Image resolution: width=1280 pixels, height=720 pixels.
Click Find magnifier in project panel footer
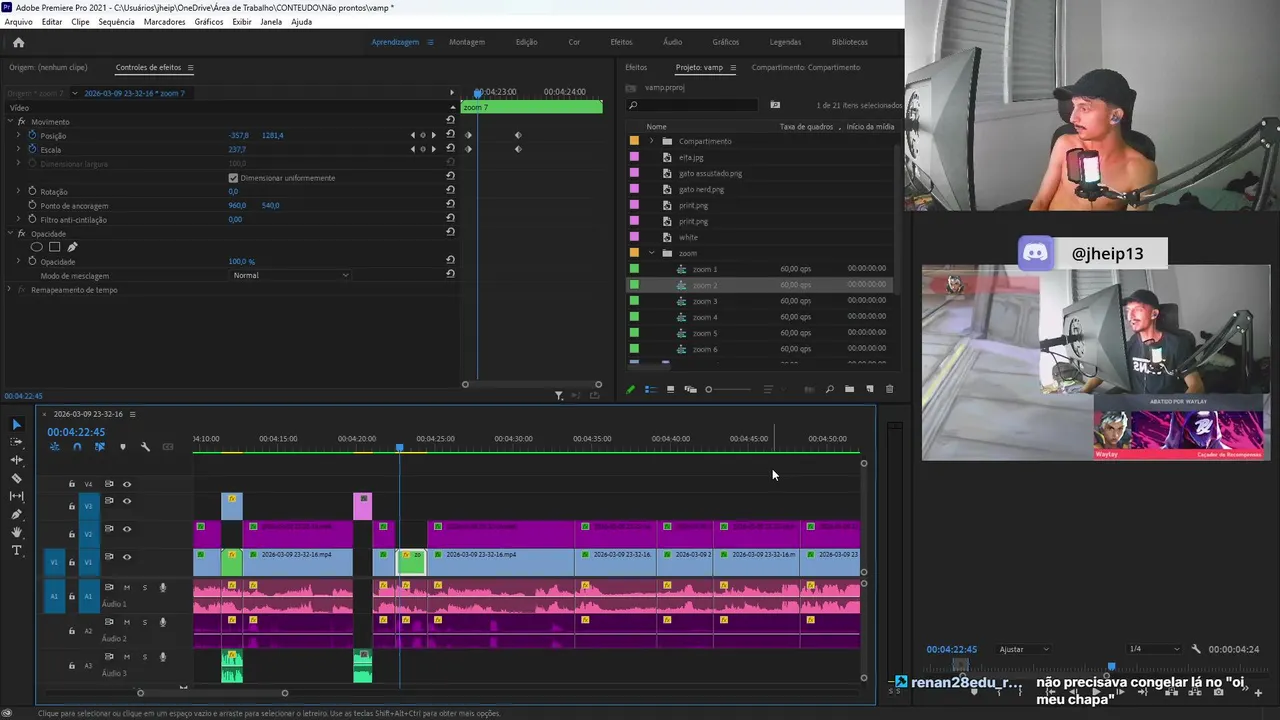pos(829,389)
